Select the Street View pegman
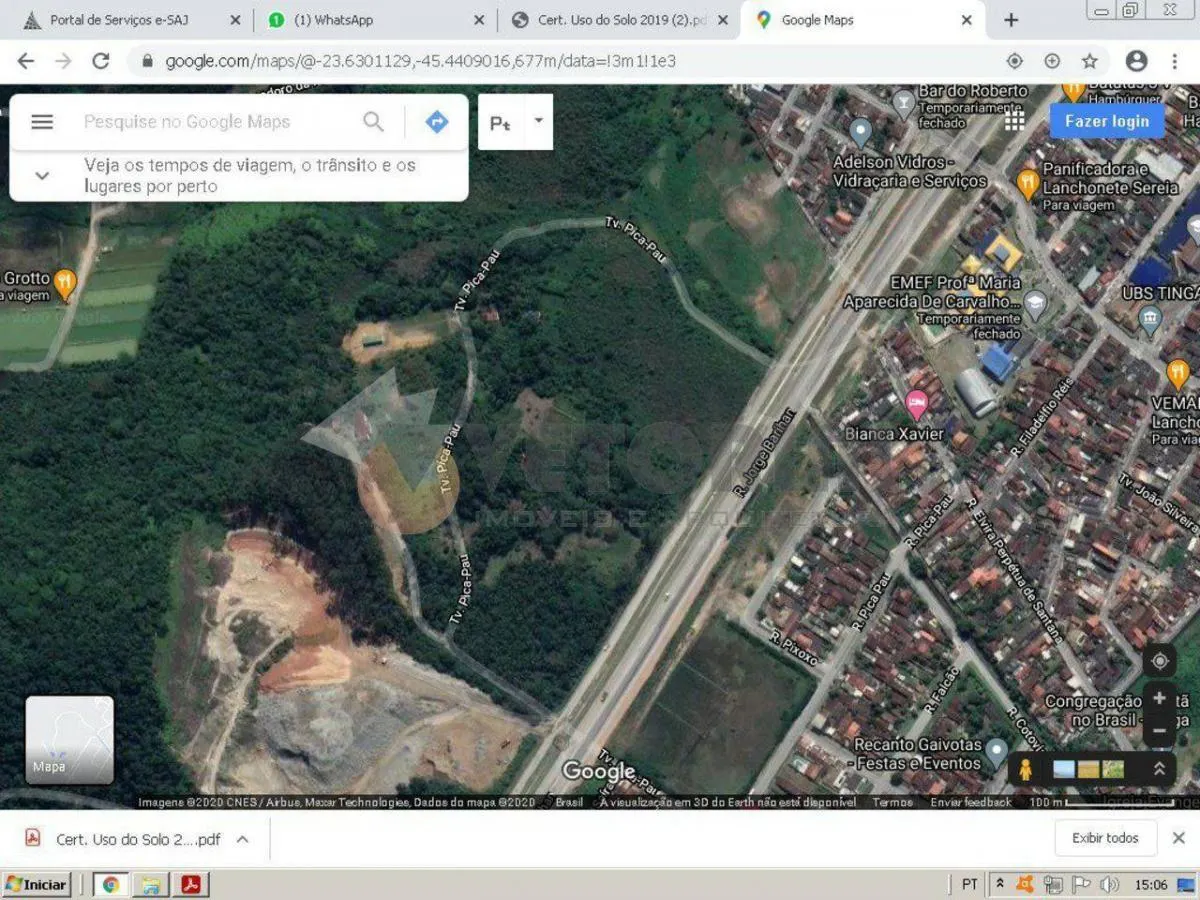The image size is (1200, 900). tap(1025, 769)
